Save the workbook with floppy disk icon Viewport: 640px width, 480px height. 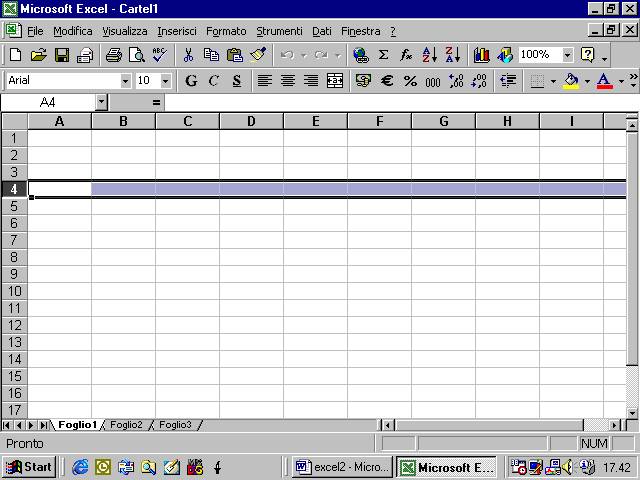tap(62, 55)
